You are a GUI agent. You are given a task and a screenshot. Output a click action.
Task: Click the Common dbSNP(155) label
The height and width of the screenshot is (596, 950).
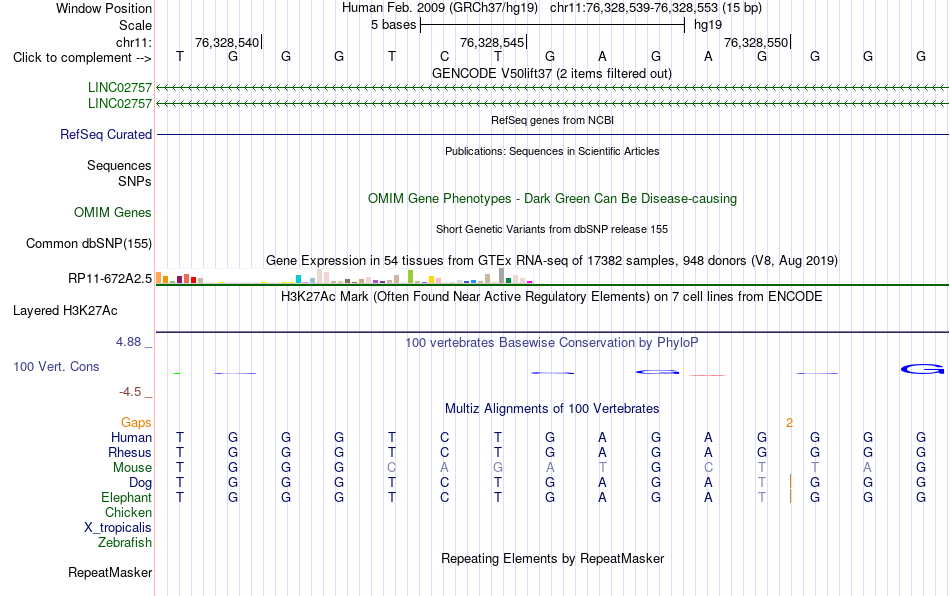89,243
